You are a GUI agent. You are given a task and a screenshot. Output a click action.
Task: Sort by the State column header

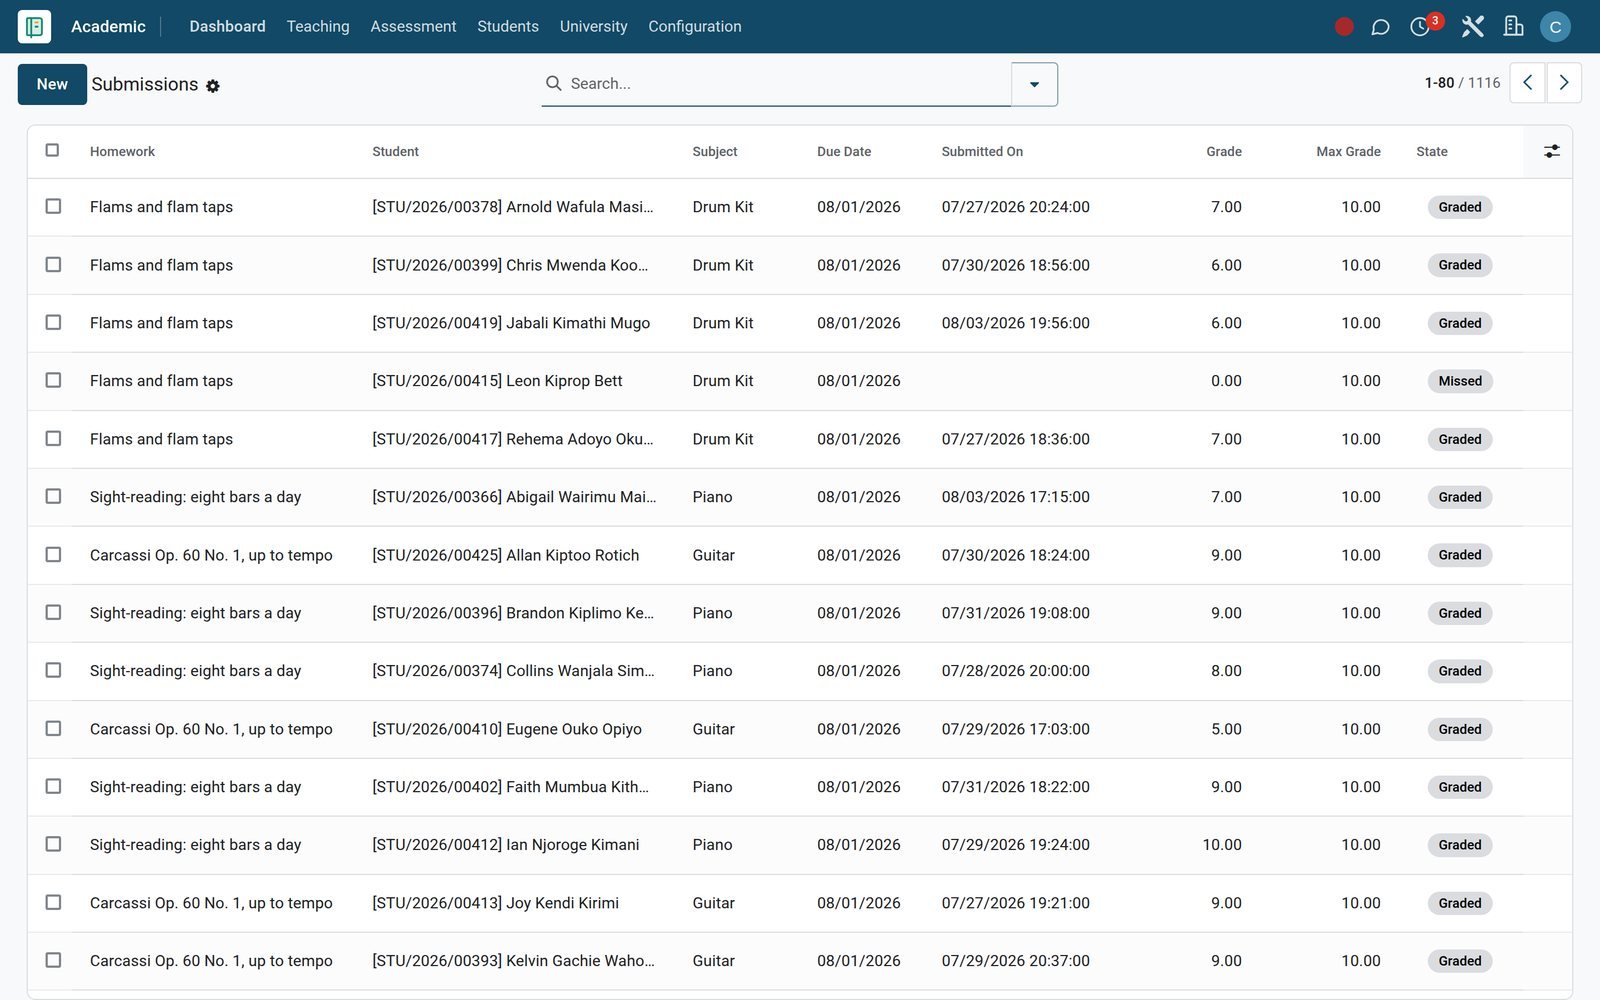click(x=1432, y=152)
